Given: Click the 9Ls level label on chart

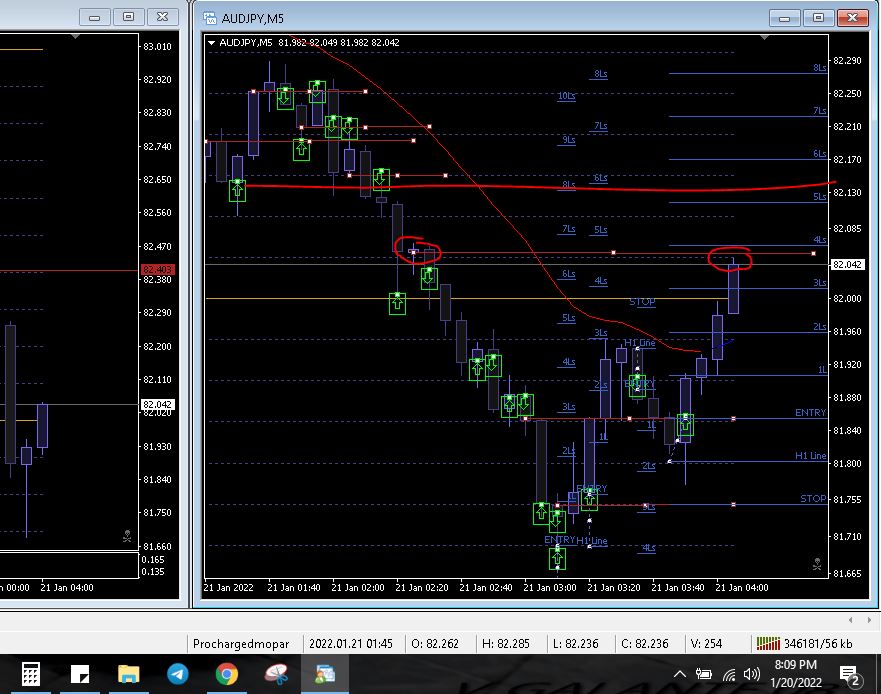Looking at the screenshot, I should click(569, 140).
